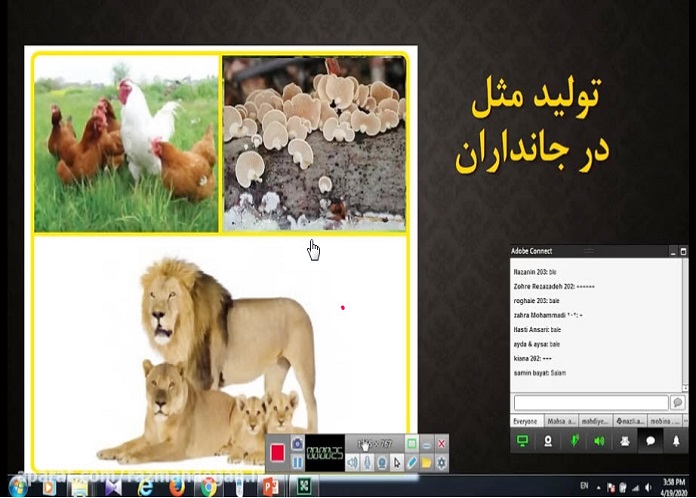Screen dimensions: 696x498
Task: Select the pencil draw tool in recorder
Action: tap(411, 463)
